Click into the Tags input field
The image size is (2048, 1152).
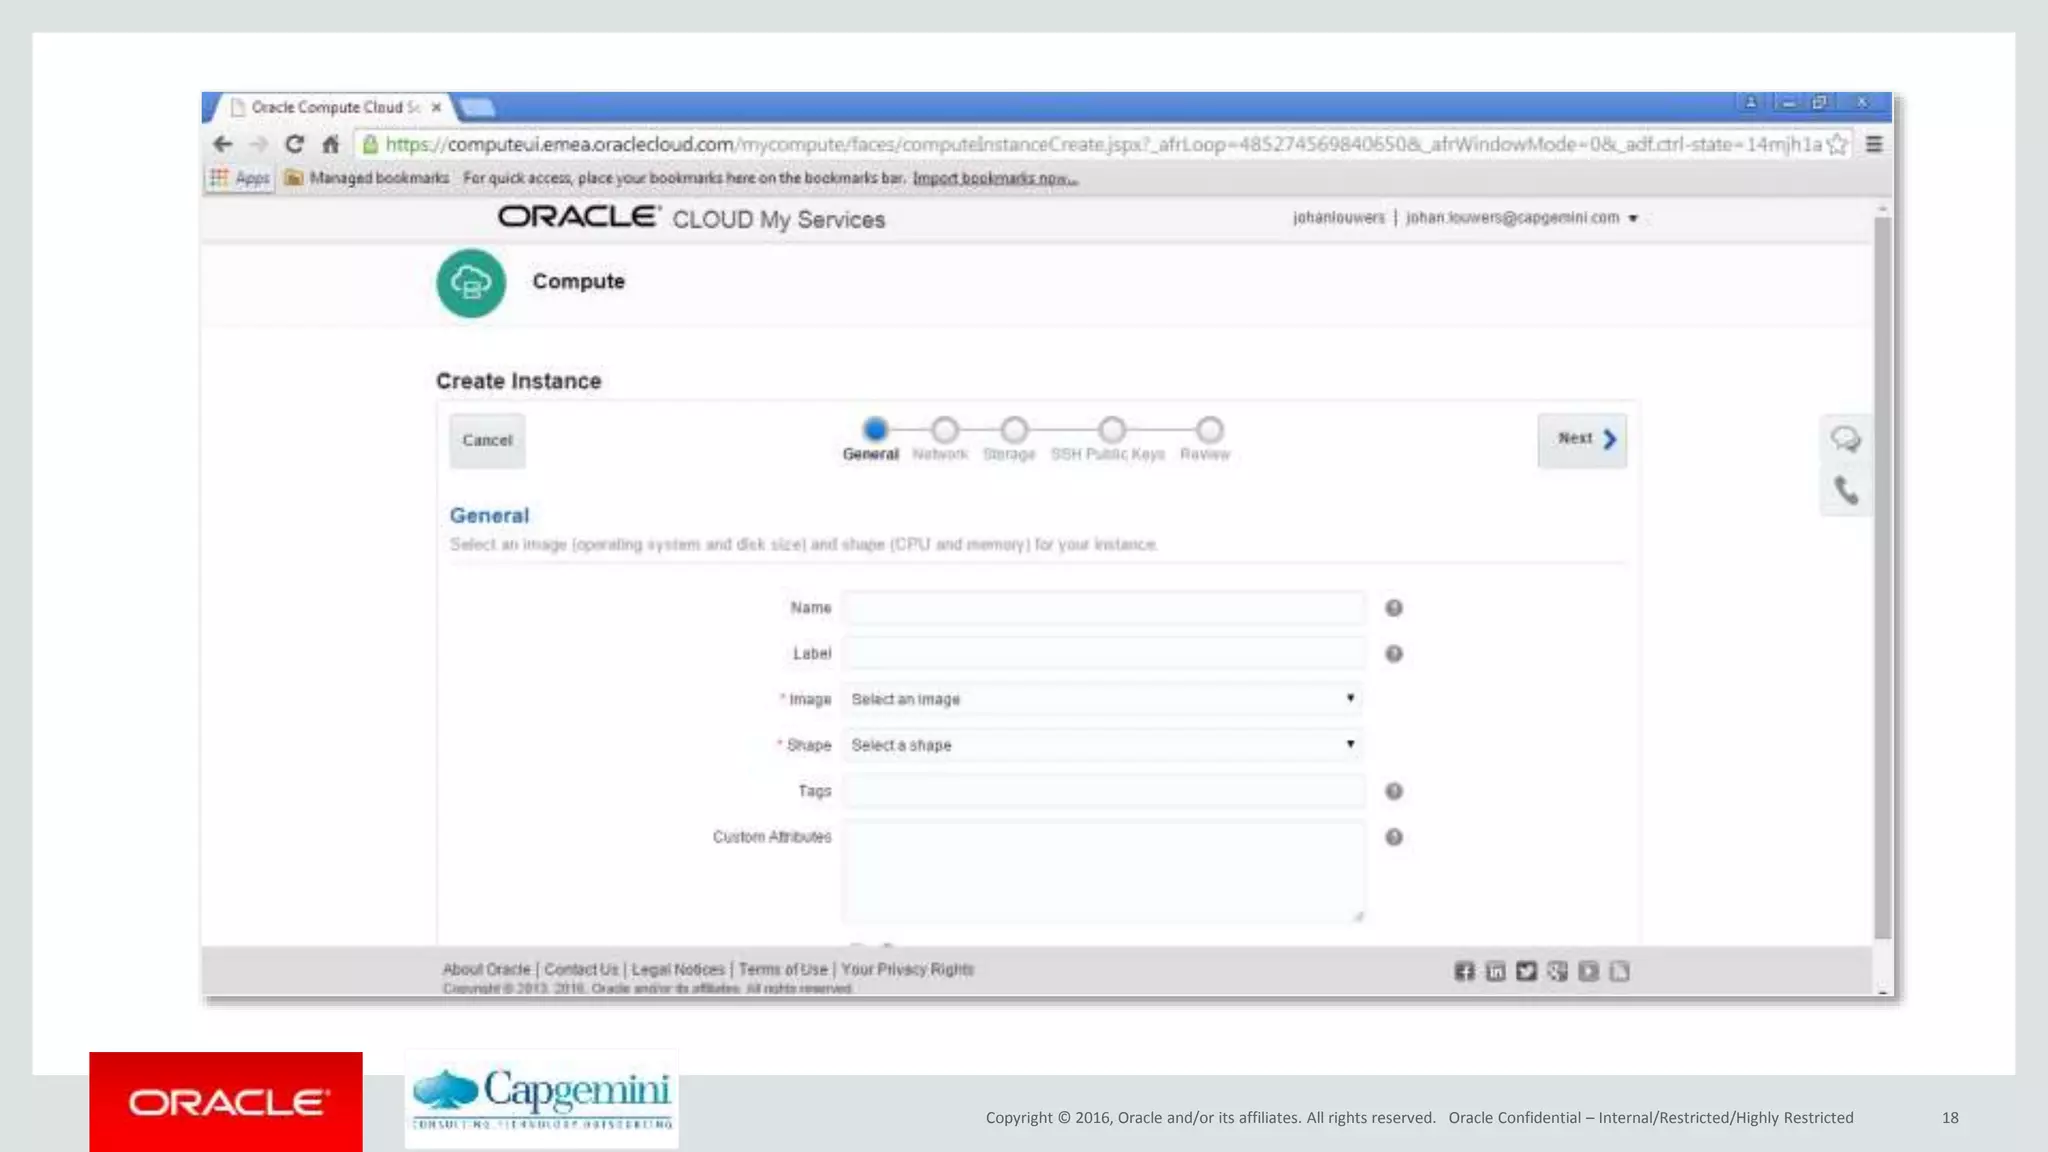click(x=1102, y=792)
